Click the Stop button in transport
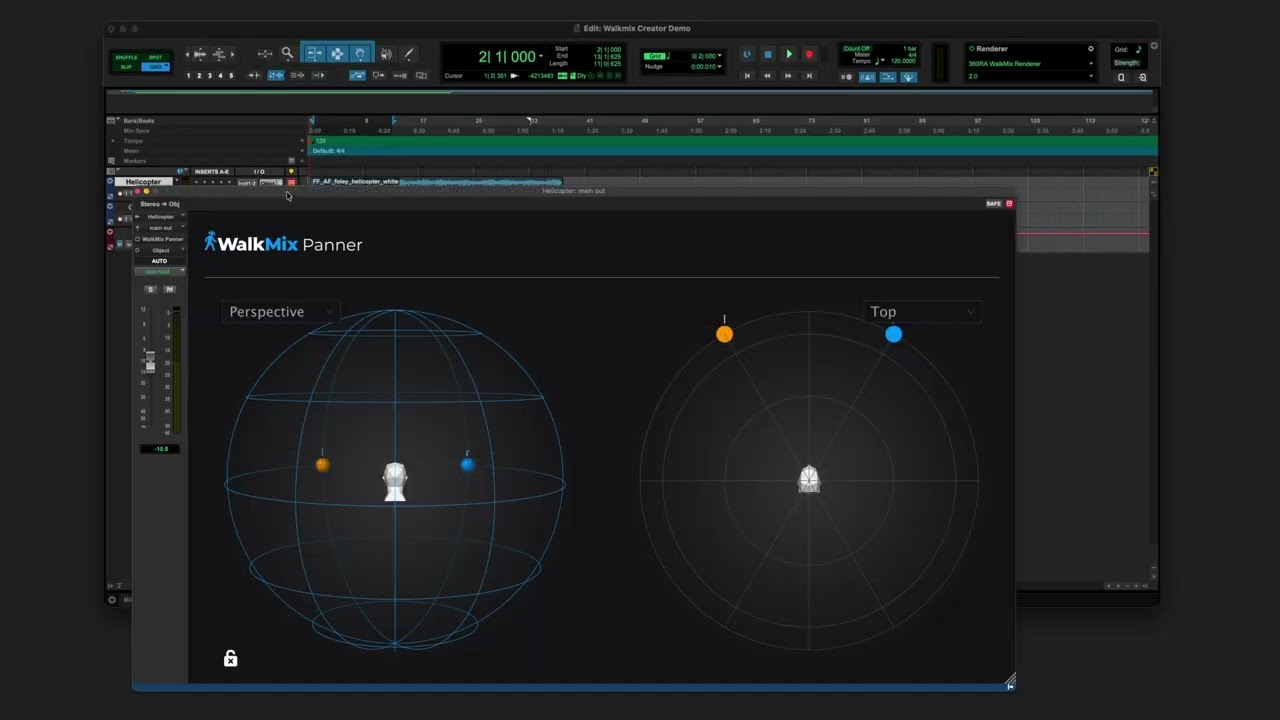Image resolution: width=1280 pixels, height=720 pixels. [768, 54]
